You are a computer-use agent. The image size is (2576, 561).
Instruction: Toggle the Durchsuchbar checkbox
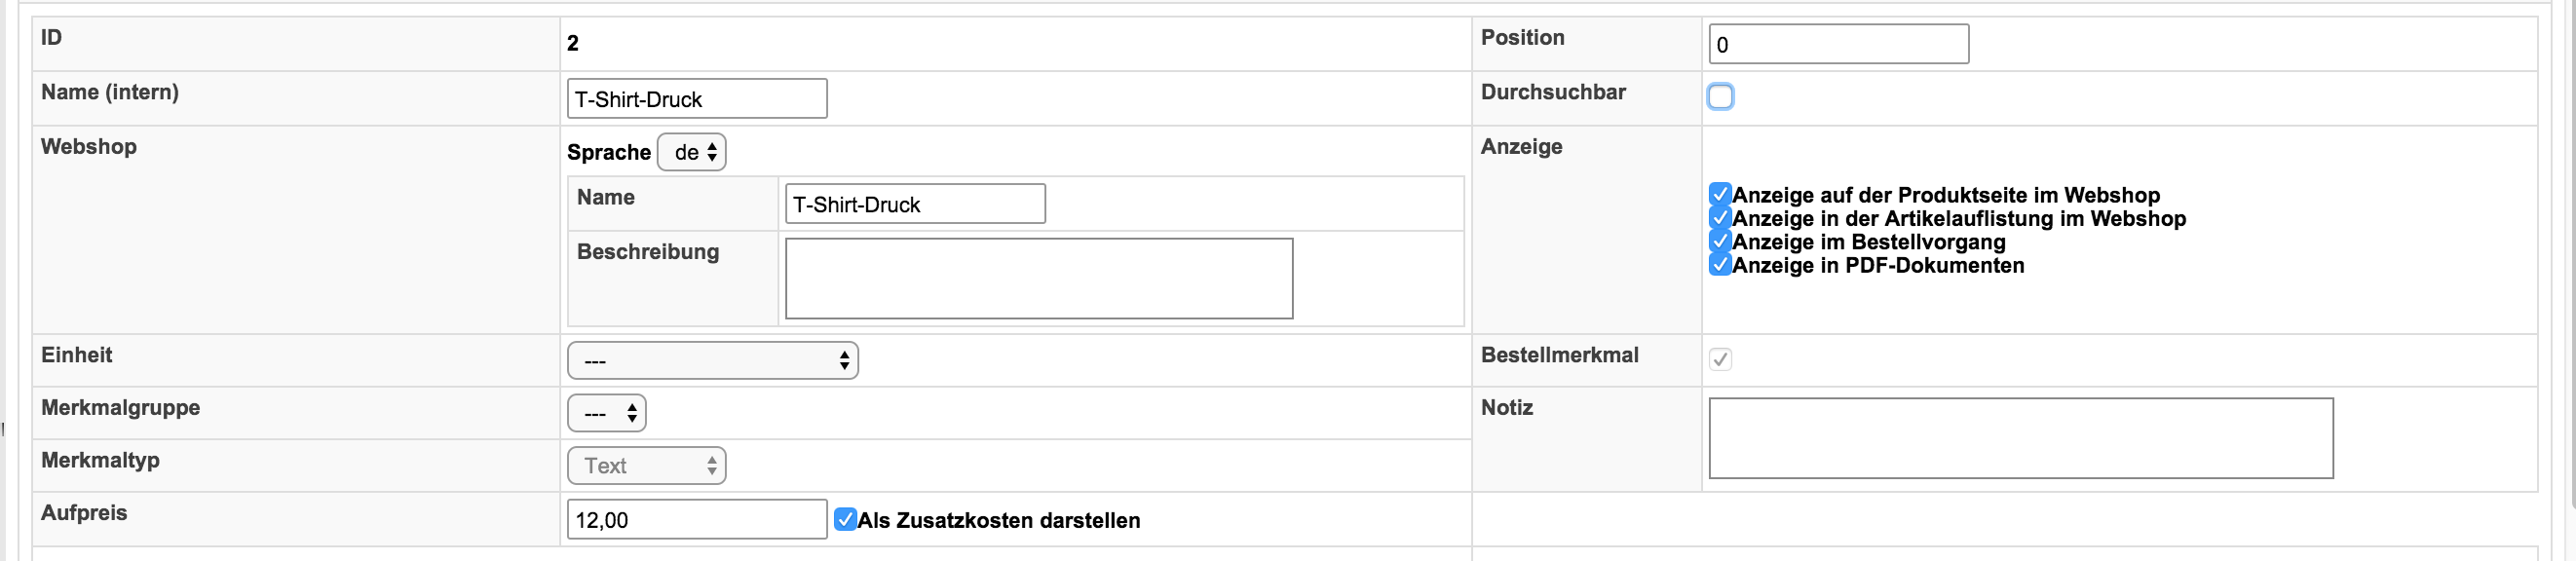(x=1720, y=97)
